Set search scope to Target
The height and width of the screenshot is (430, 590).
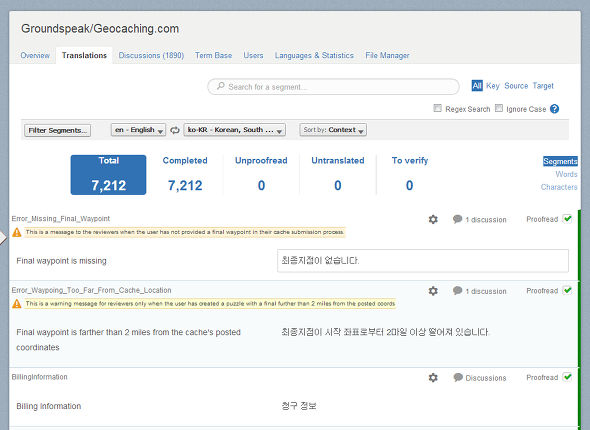(543, 86)
